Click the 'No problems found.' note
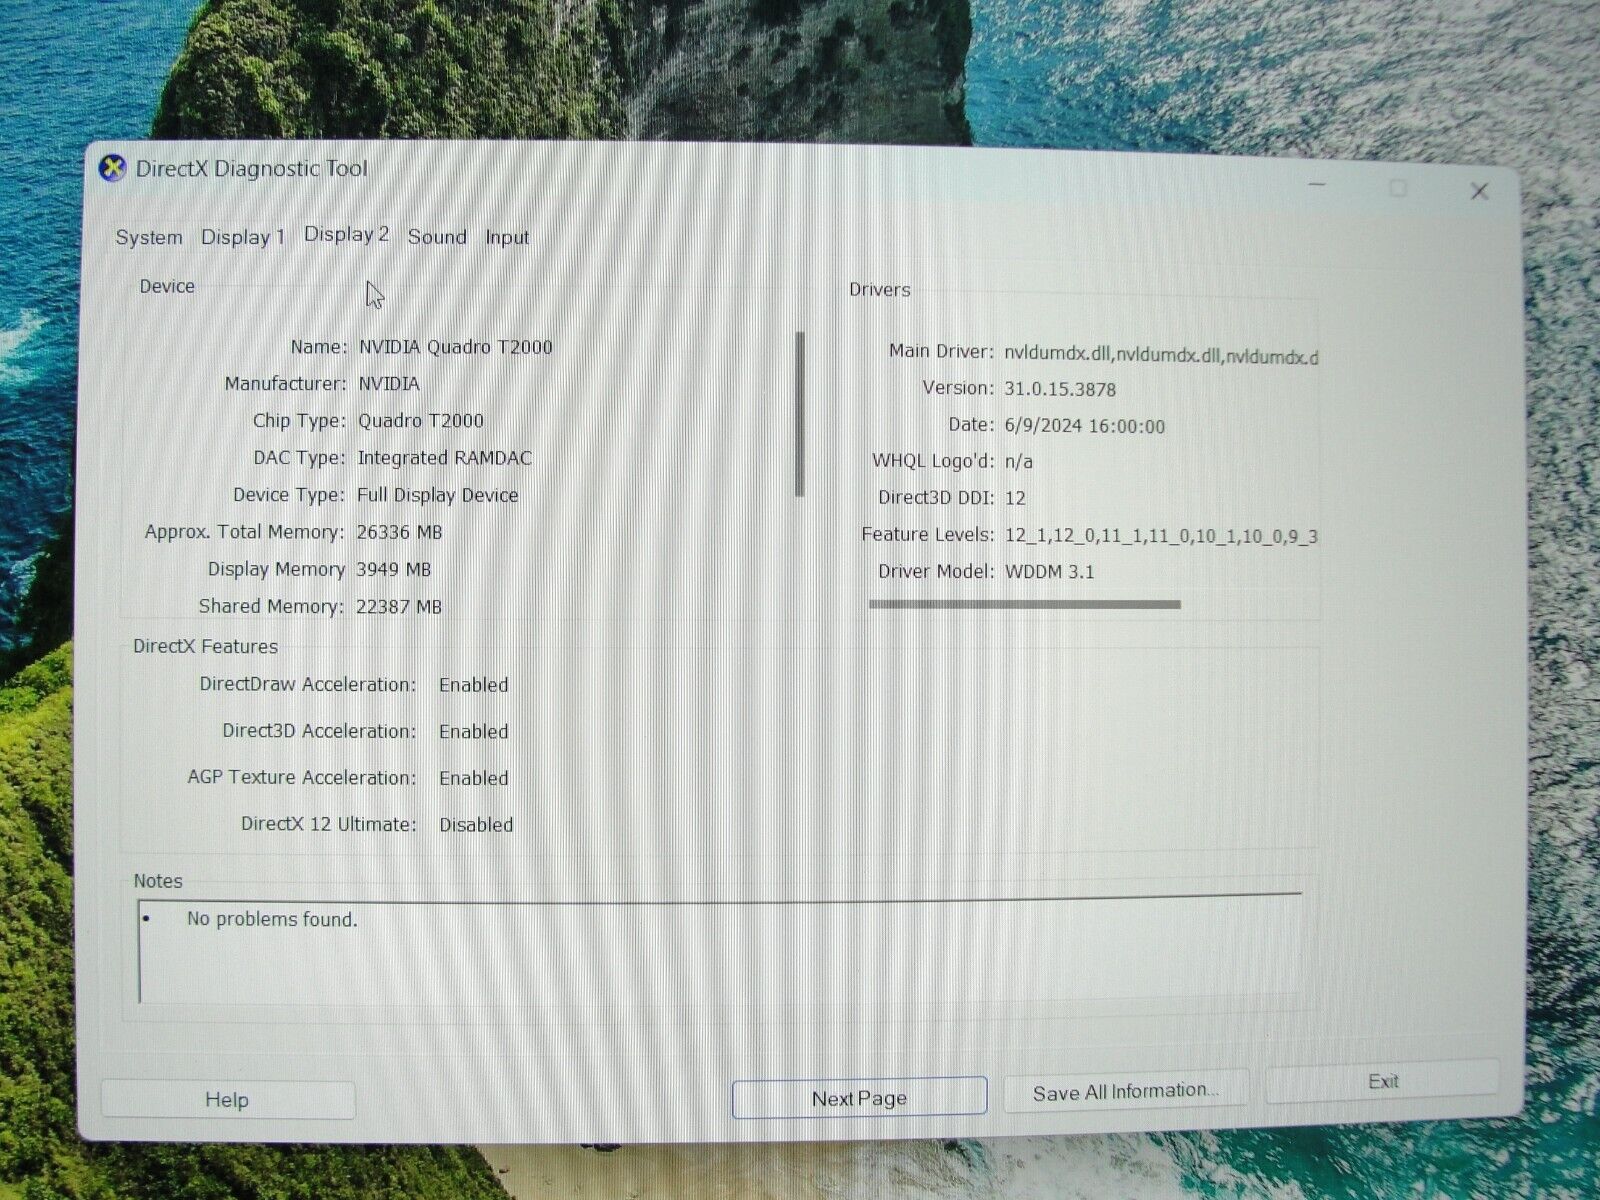Image resolution: width=1600 pixels, height=1200 pixels. click(x=272, y=919)
